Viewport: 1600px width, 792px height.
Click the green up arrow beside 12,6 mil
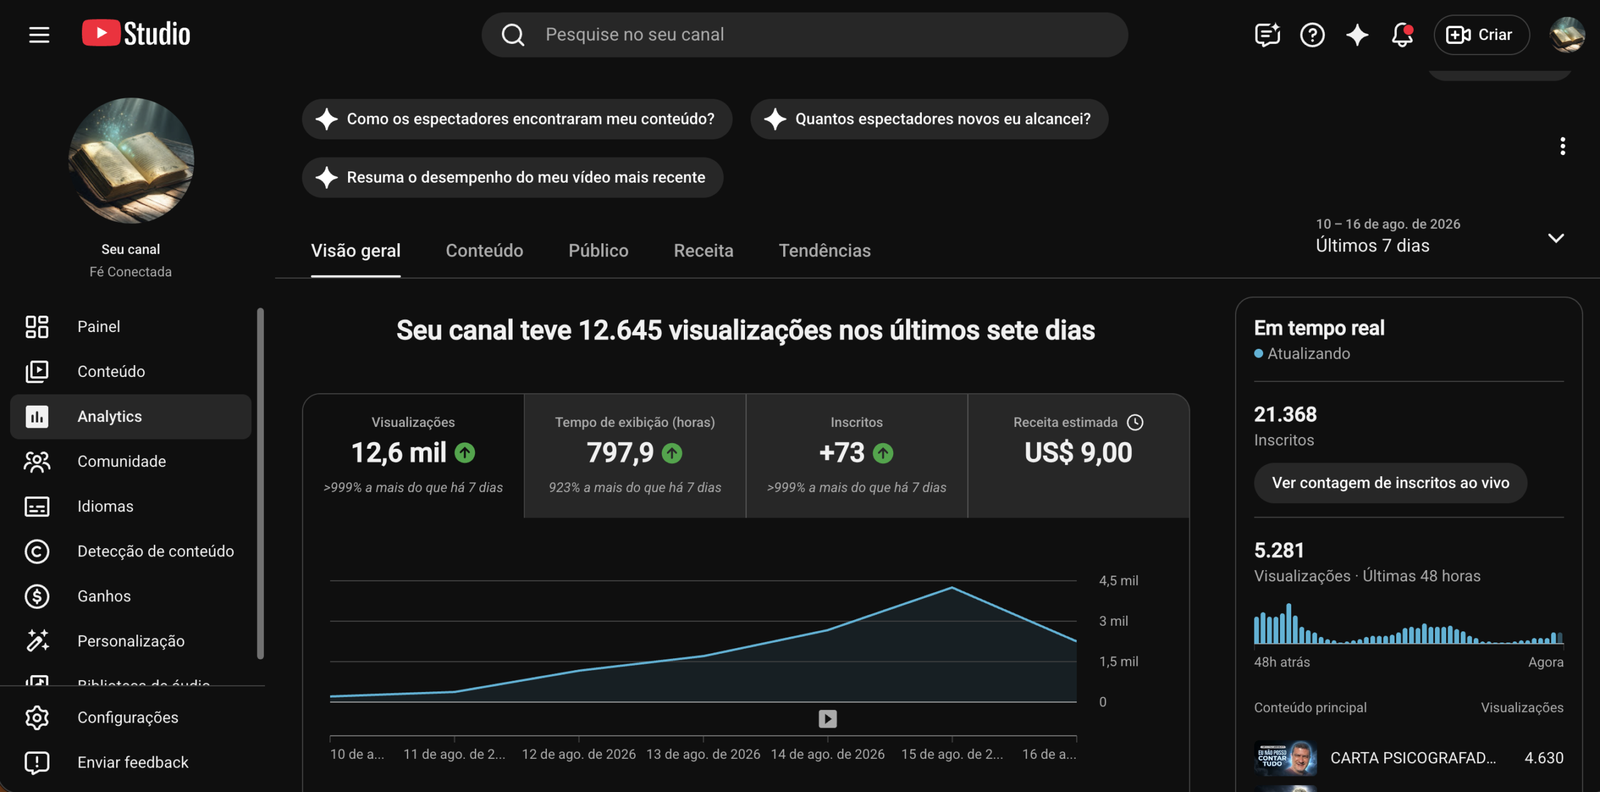click(x=465, y=453)
